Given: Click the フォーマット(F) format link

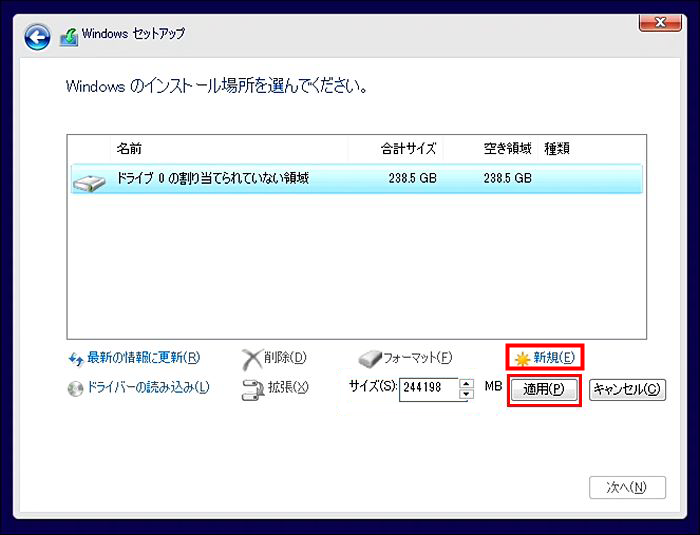Looking at the screenshot, I should tap(417, 357).
